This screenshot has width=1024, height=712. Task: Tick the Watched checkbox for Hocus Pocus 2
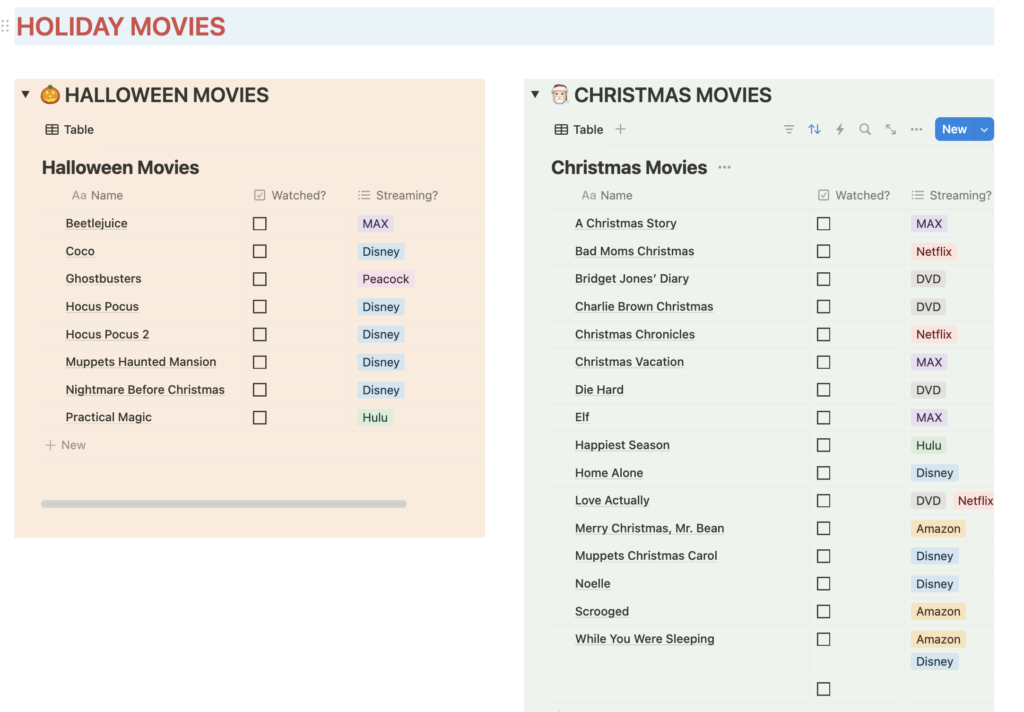point(260,335)
